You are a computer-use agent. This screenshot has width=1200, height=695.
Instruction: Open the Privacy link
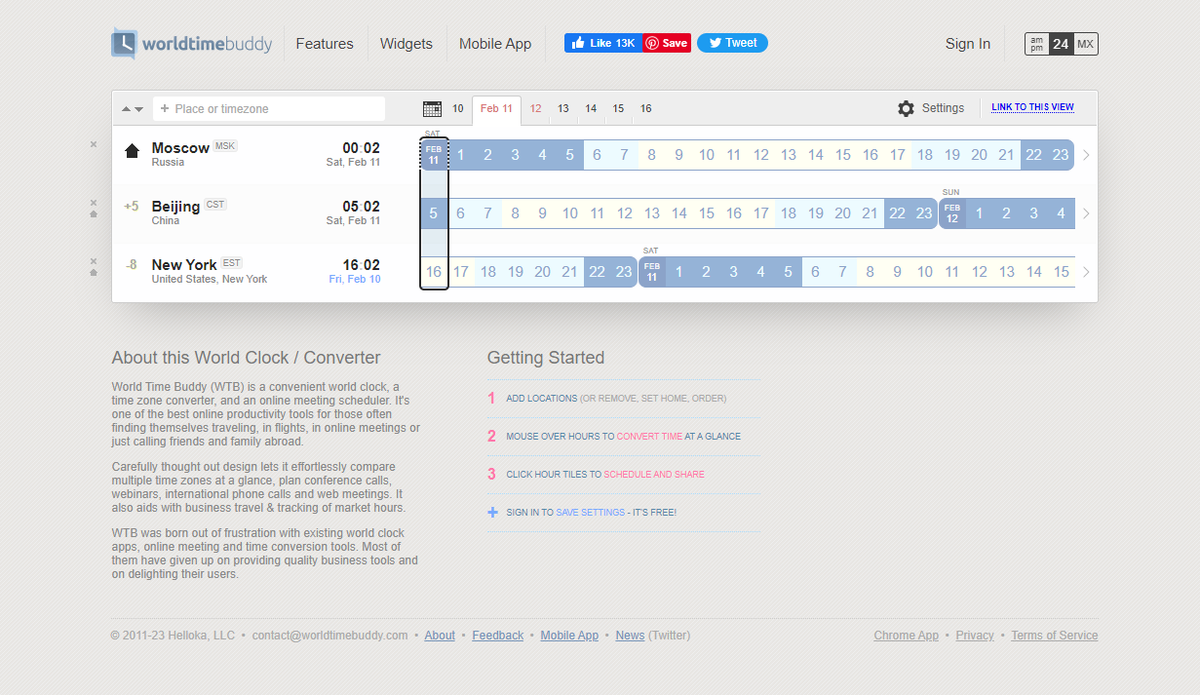pos(975,635)
